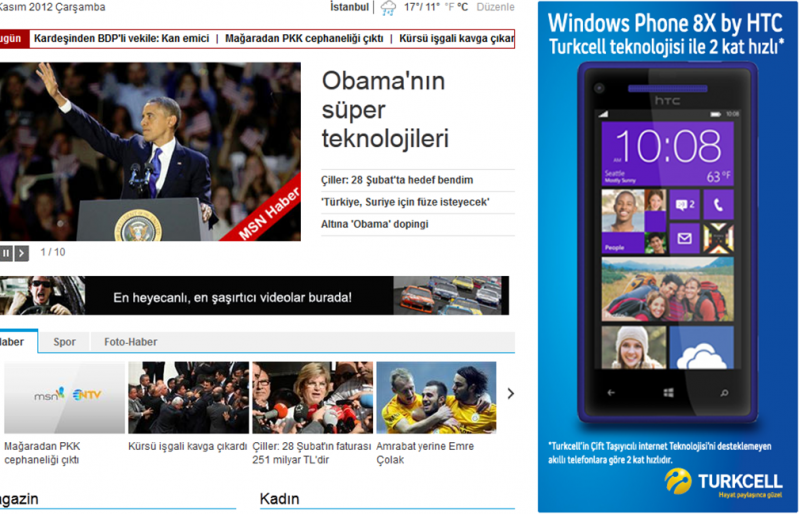Open the exciting videos banner
This screenshot has width=800, height=514.
point(254,296)
